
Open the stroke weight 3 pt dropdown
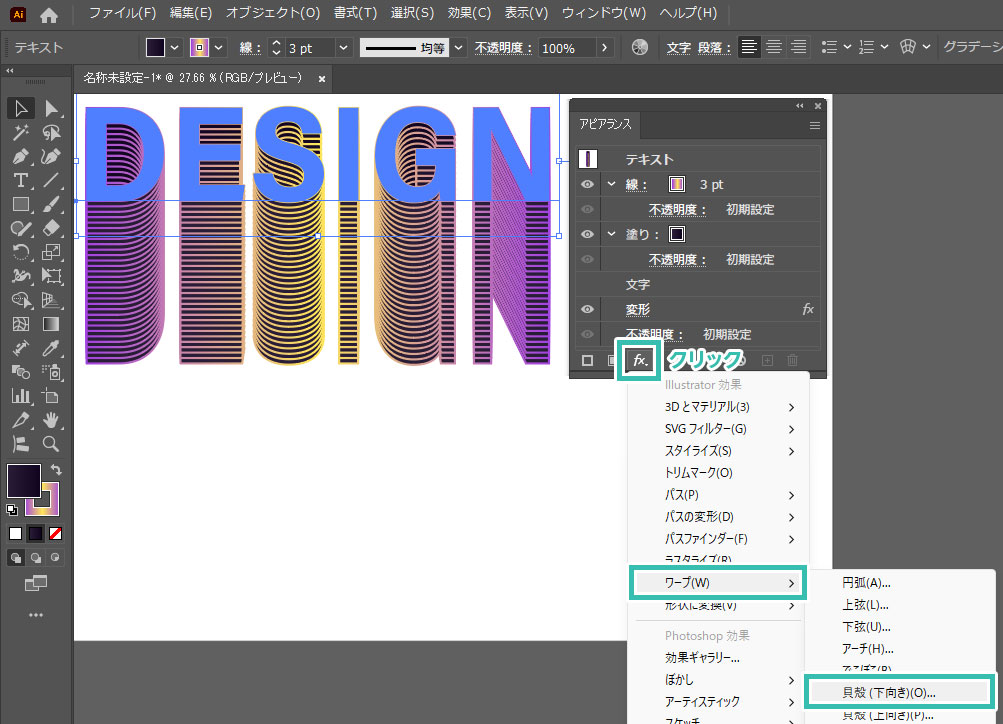344,48
